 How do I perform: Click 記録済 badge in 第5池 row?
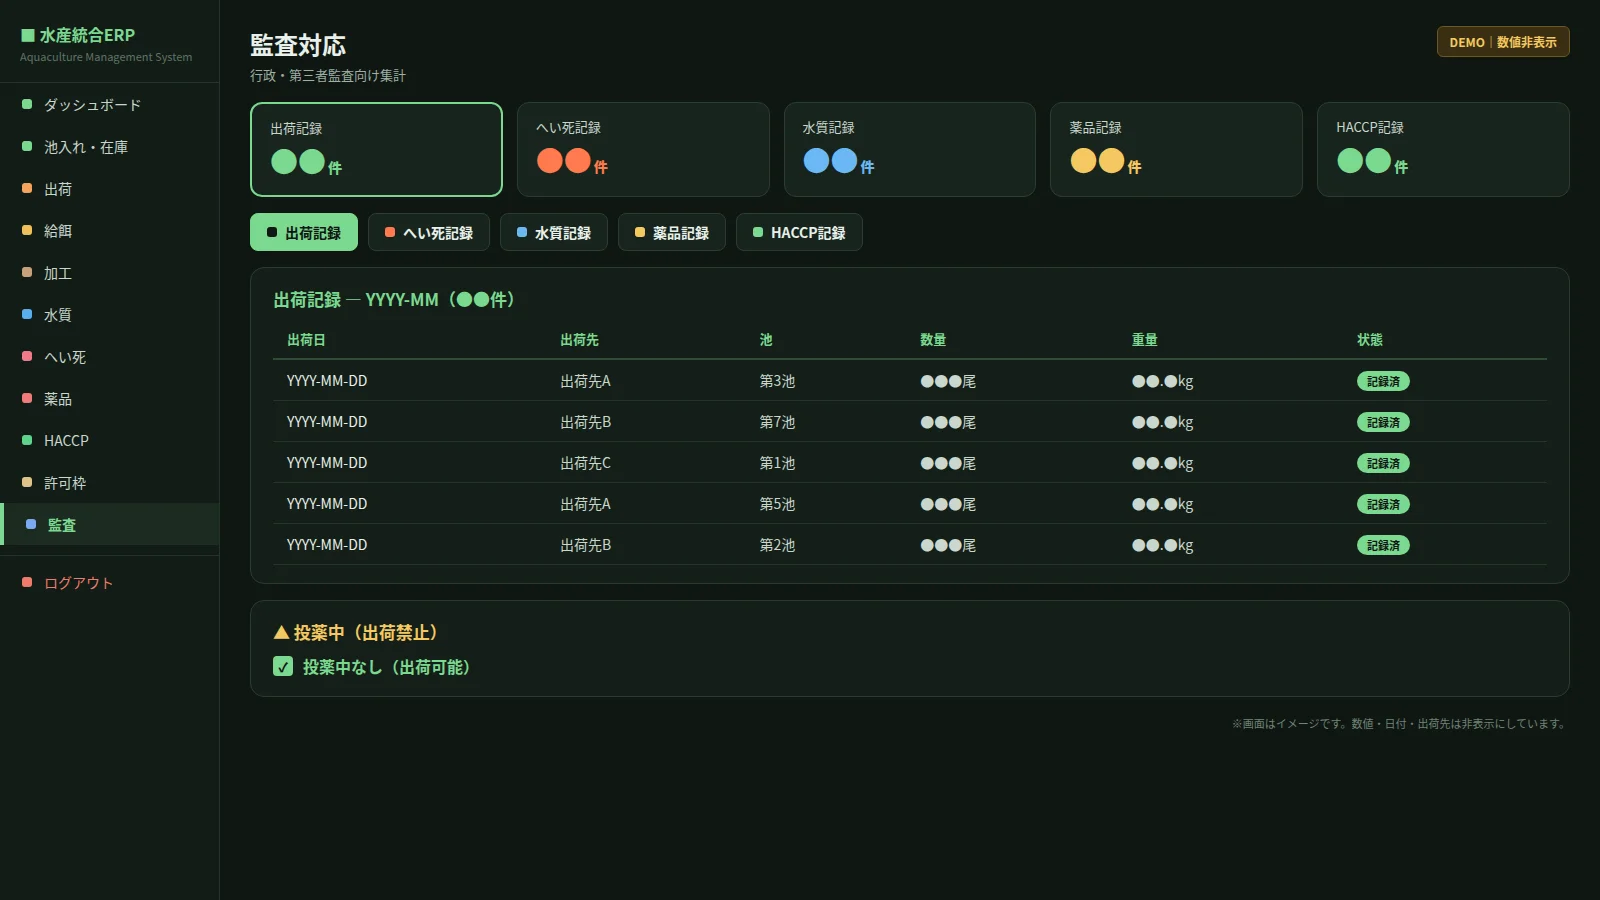[1383, 504]
